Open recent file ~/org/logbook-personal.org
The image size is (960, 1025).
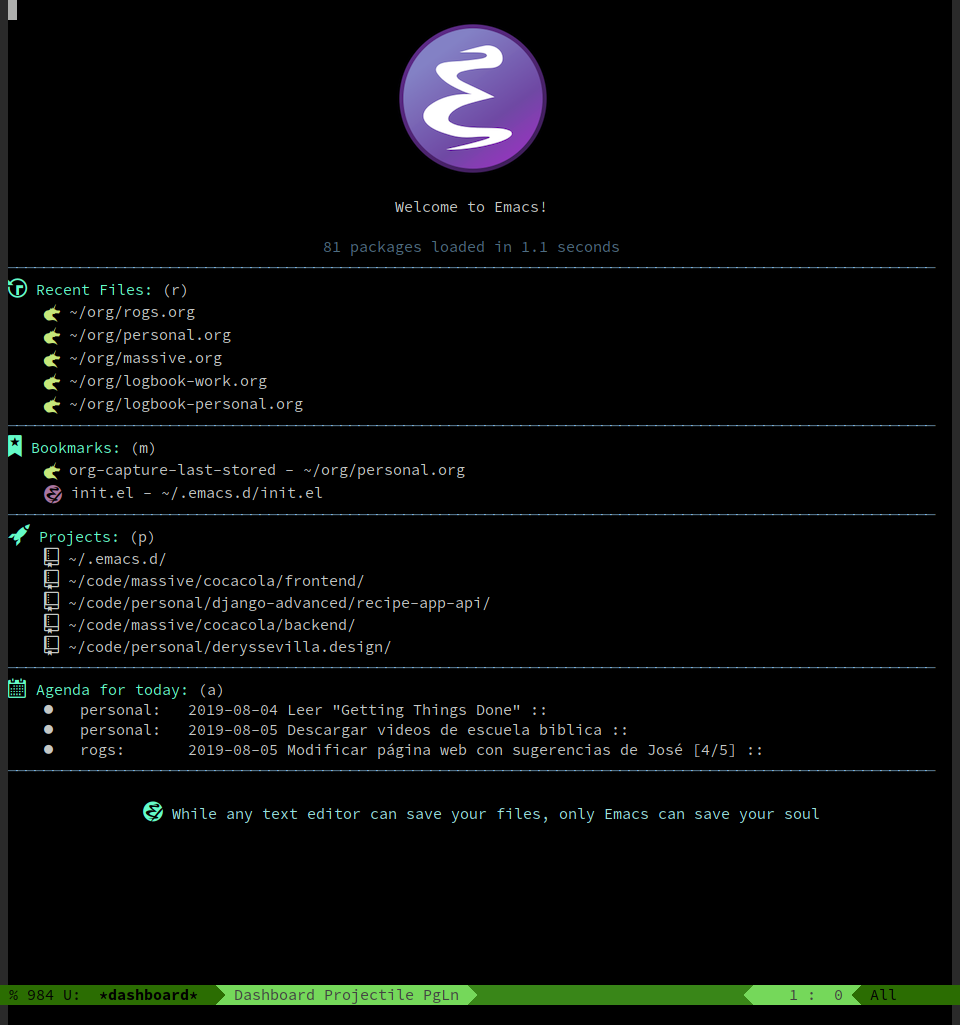186,404
